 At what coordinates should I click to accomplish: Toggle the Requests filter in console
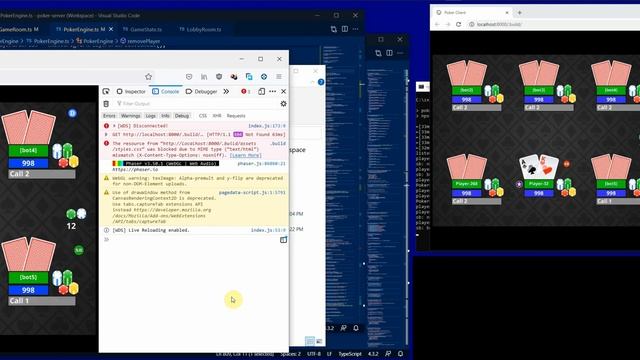pos(236,116)
